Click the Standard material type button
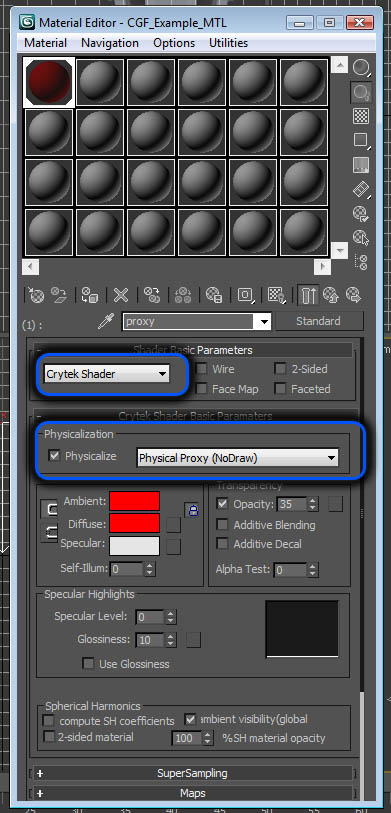 click(318, 321)
